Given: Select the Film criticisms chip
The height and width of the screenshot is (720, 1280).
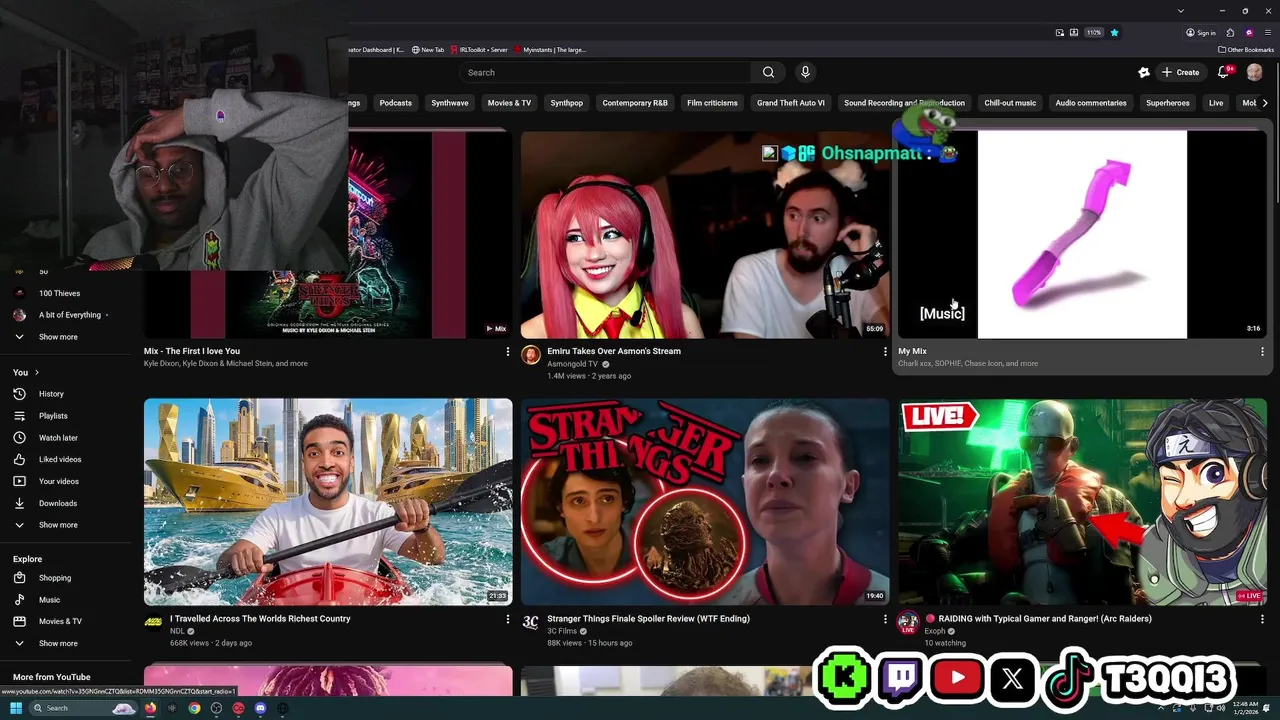Looking at the screenshot, I should pyautogui.click(x=712, y=102).
